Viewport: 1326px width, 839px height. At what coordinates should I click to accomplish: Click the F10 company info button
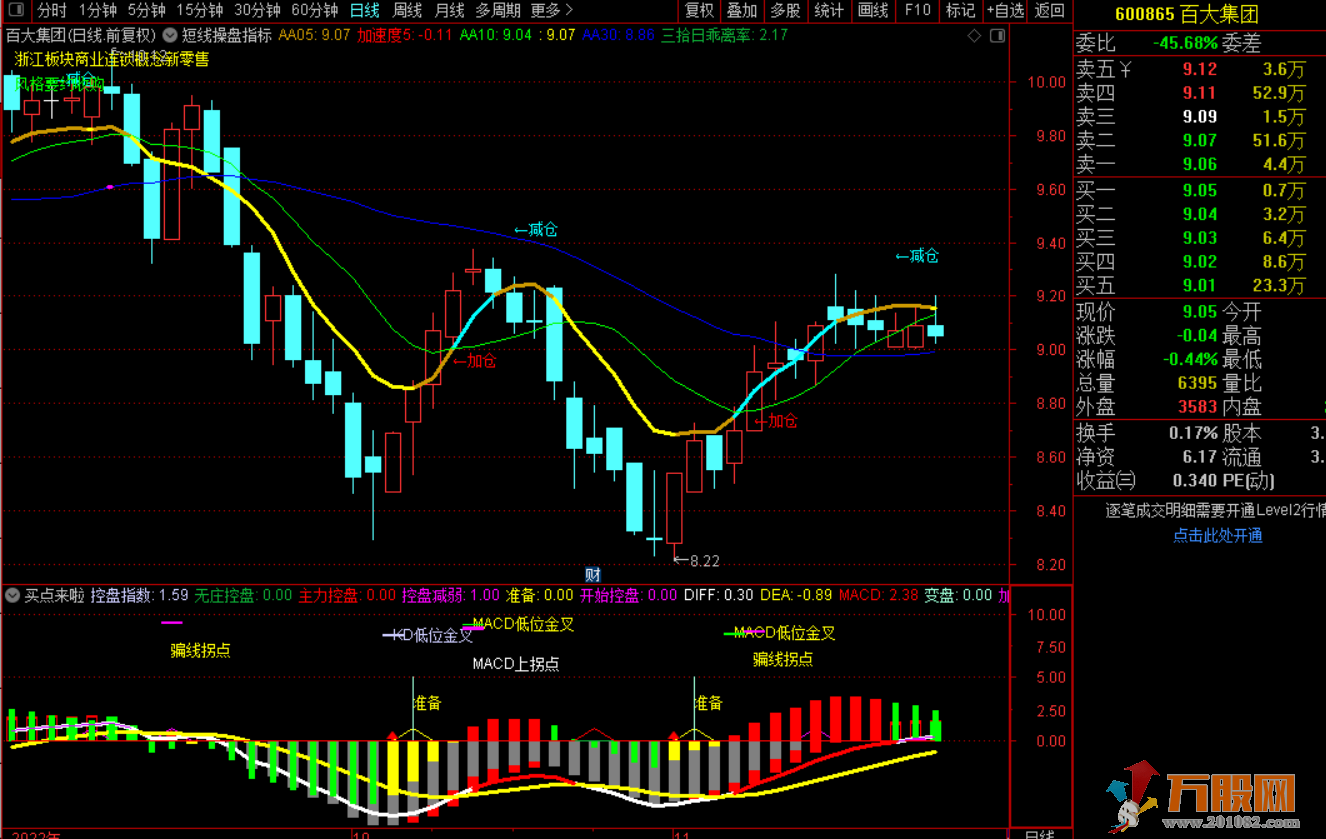pos(917,10)
